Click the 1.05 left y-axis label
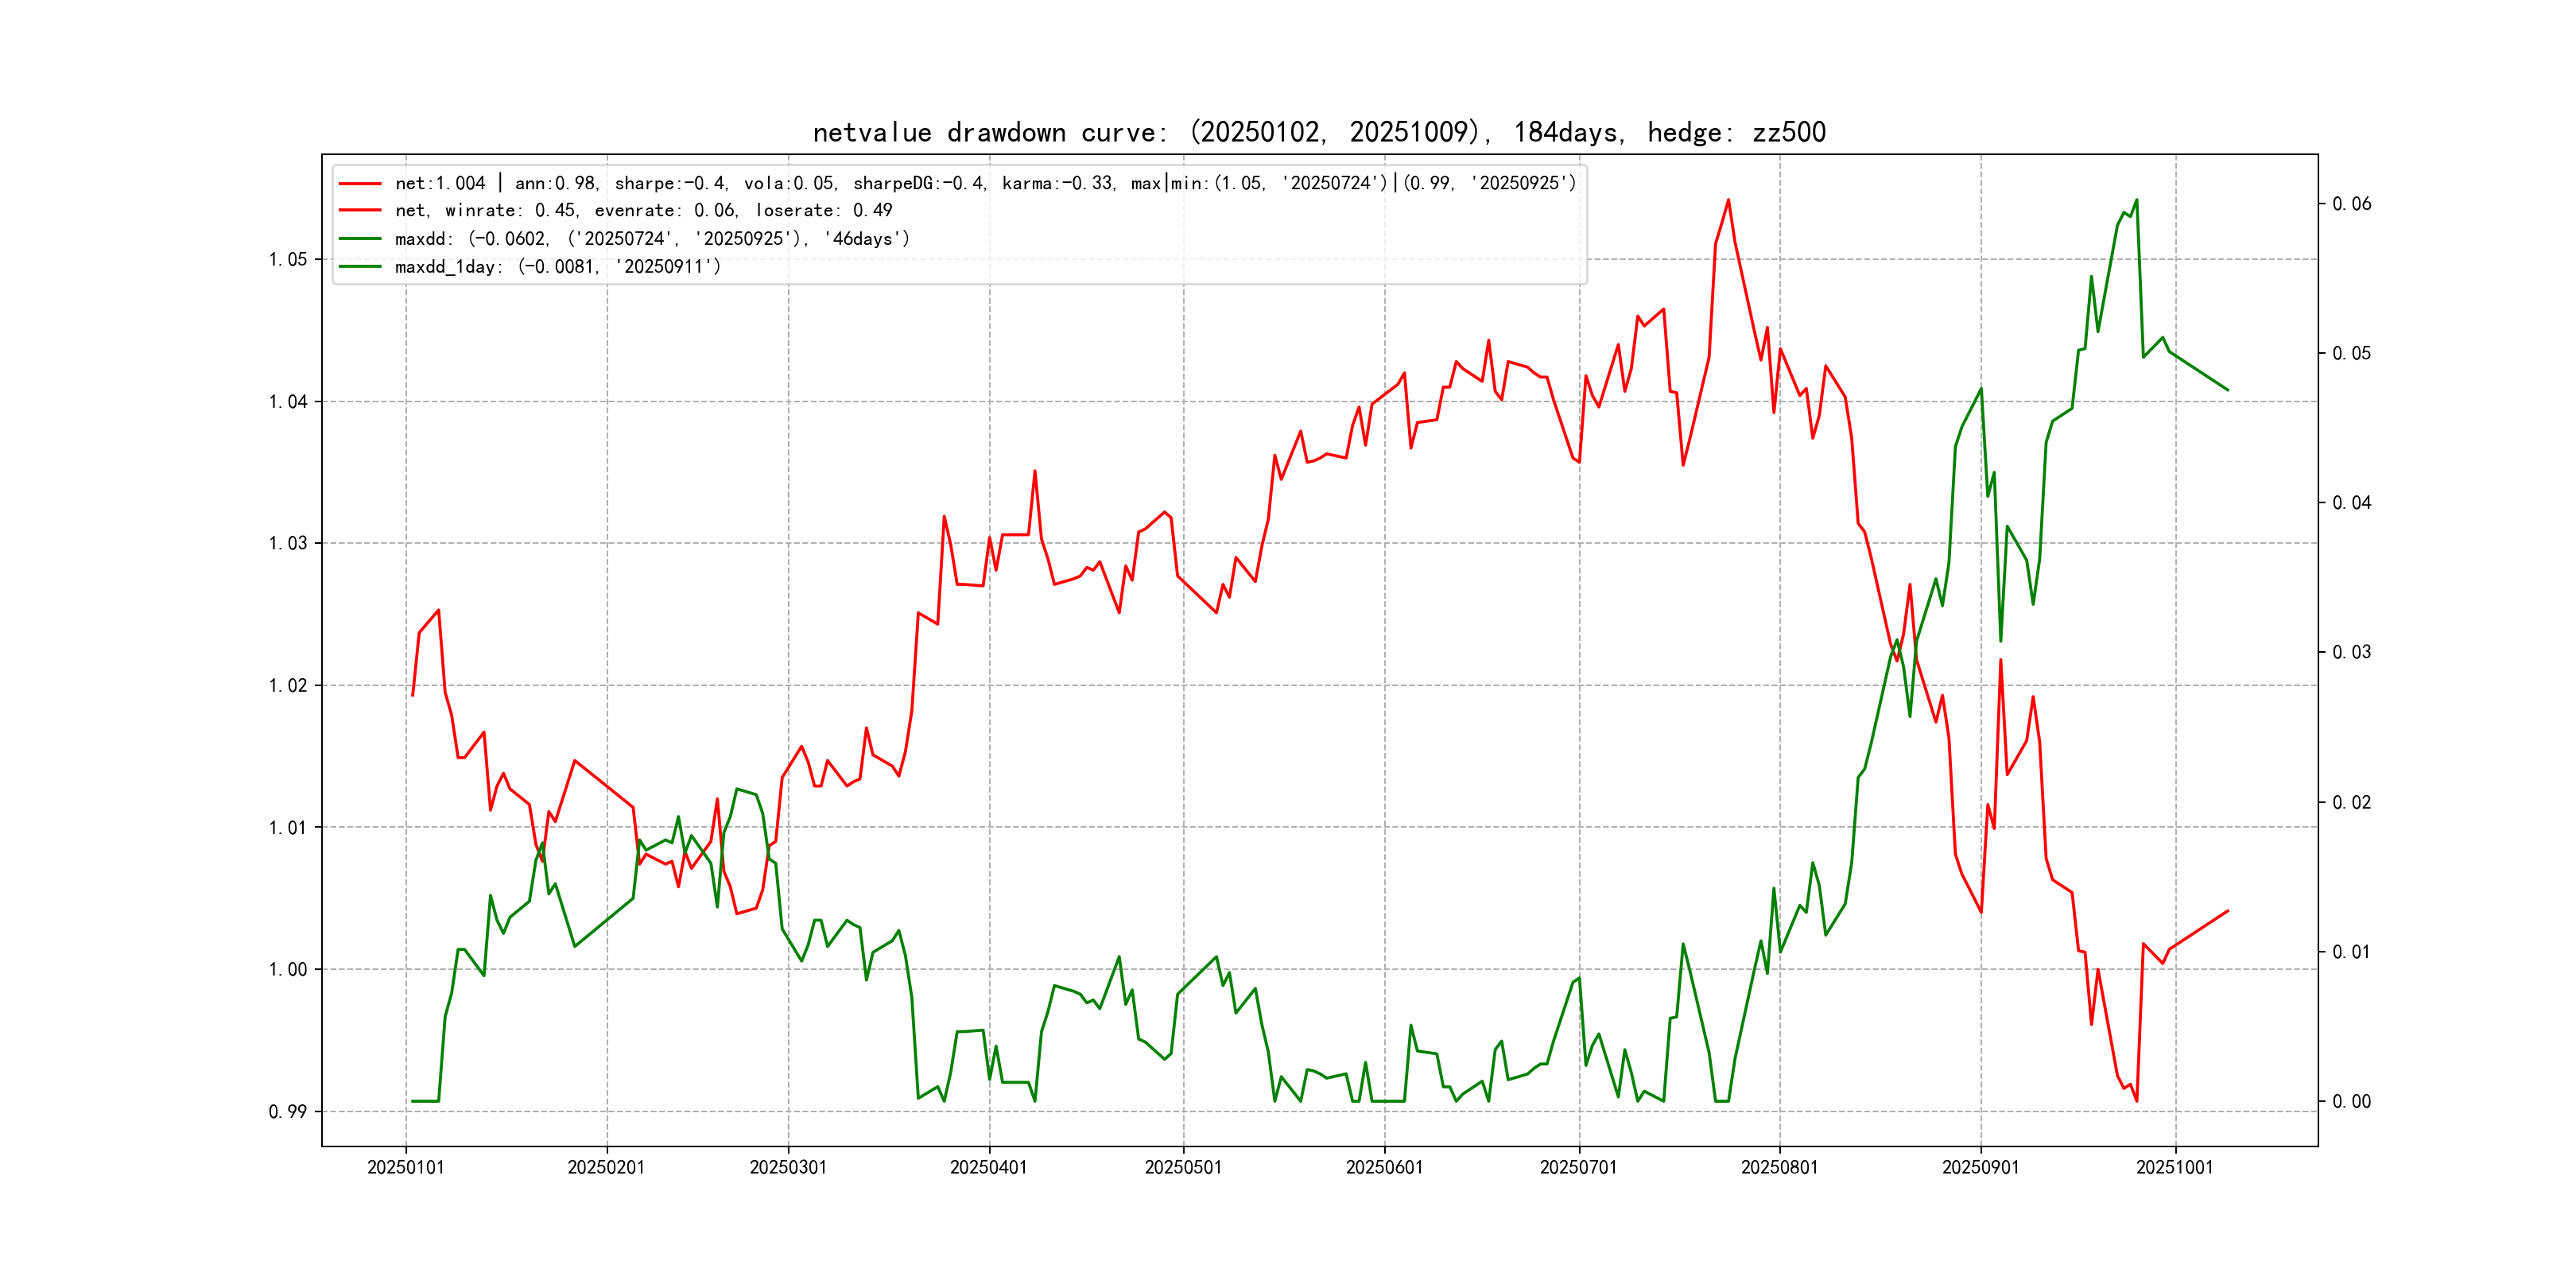This screenshot has height=1288, width=2576. (x=287, y=260)
